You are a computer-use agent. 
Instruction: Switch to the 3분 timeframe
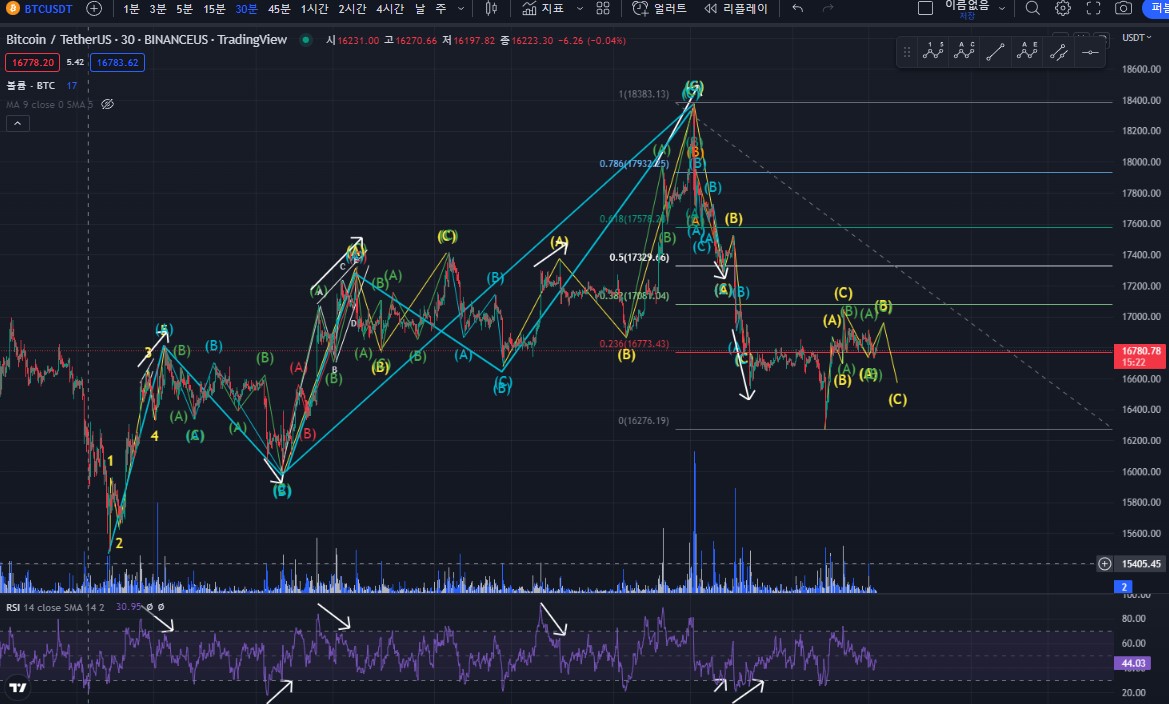pyautogui.click(x=157, y=9)
